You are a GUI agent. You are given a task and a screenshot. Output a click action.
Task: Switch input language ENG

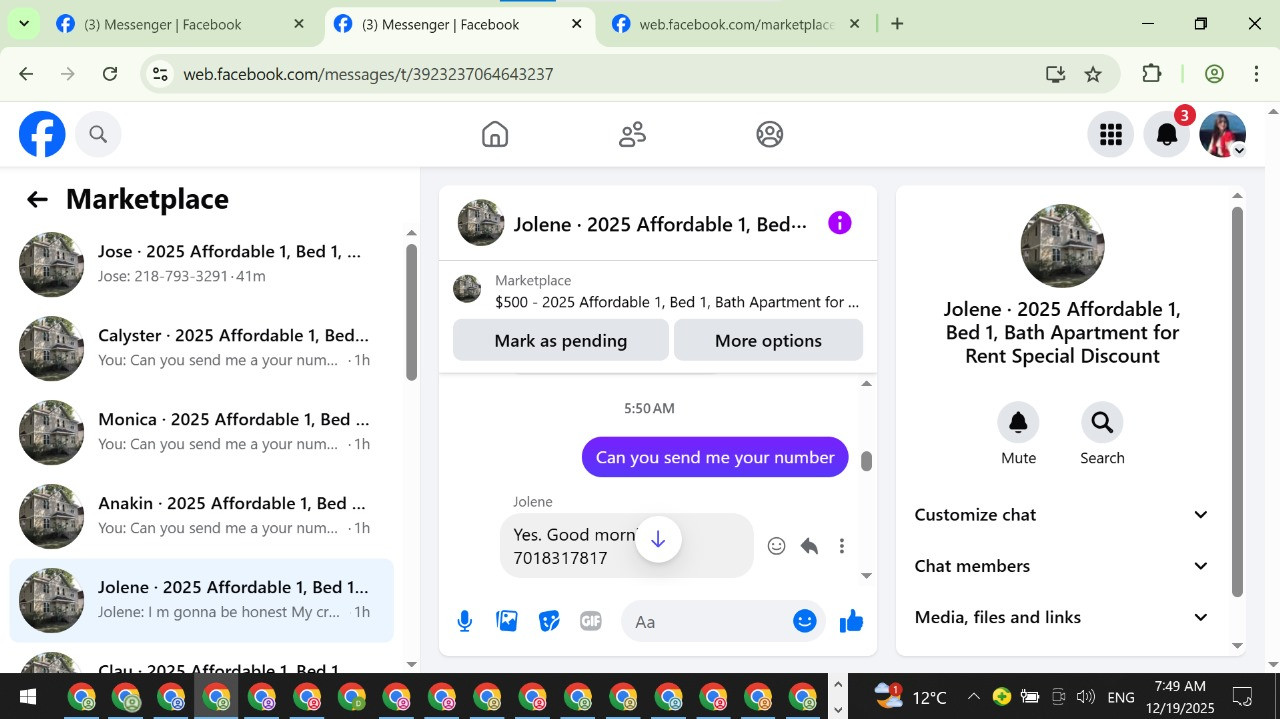(x=1121, y=697)
